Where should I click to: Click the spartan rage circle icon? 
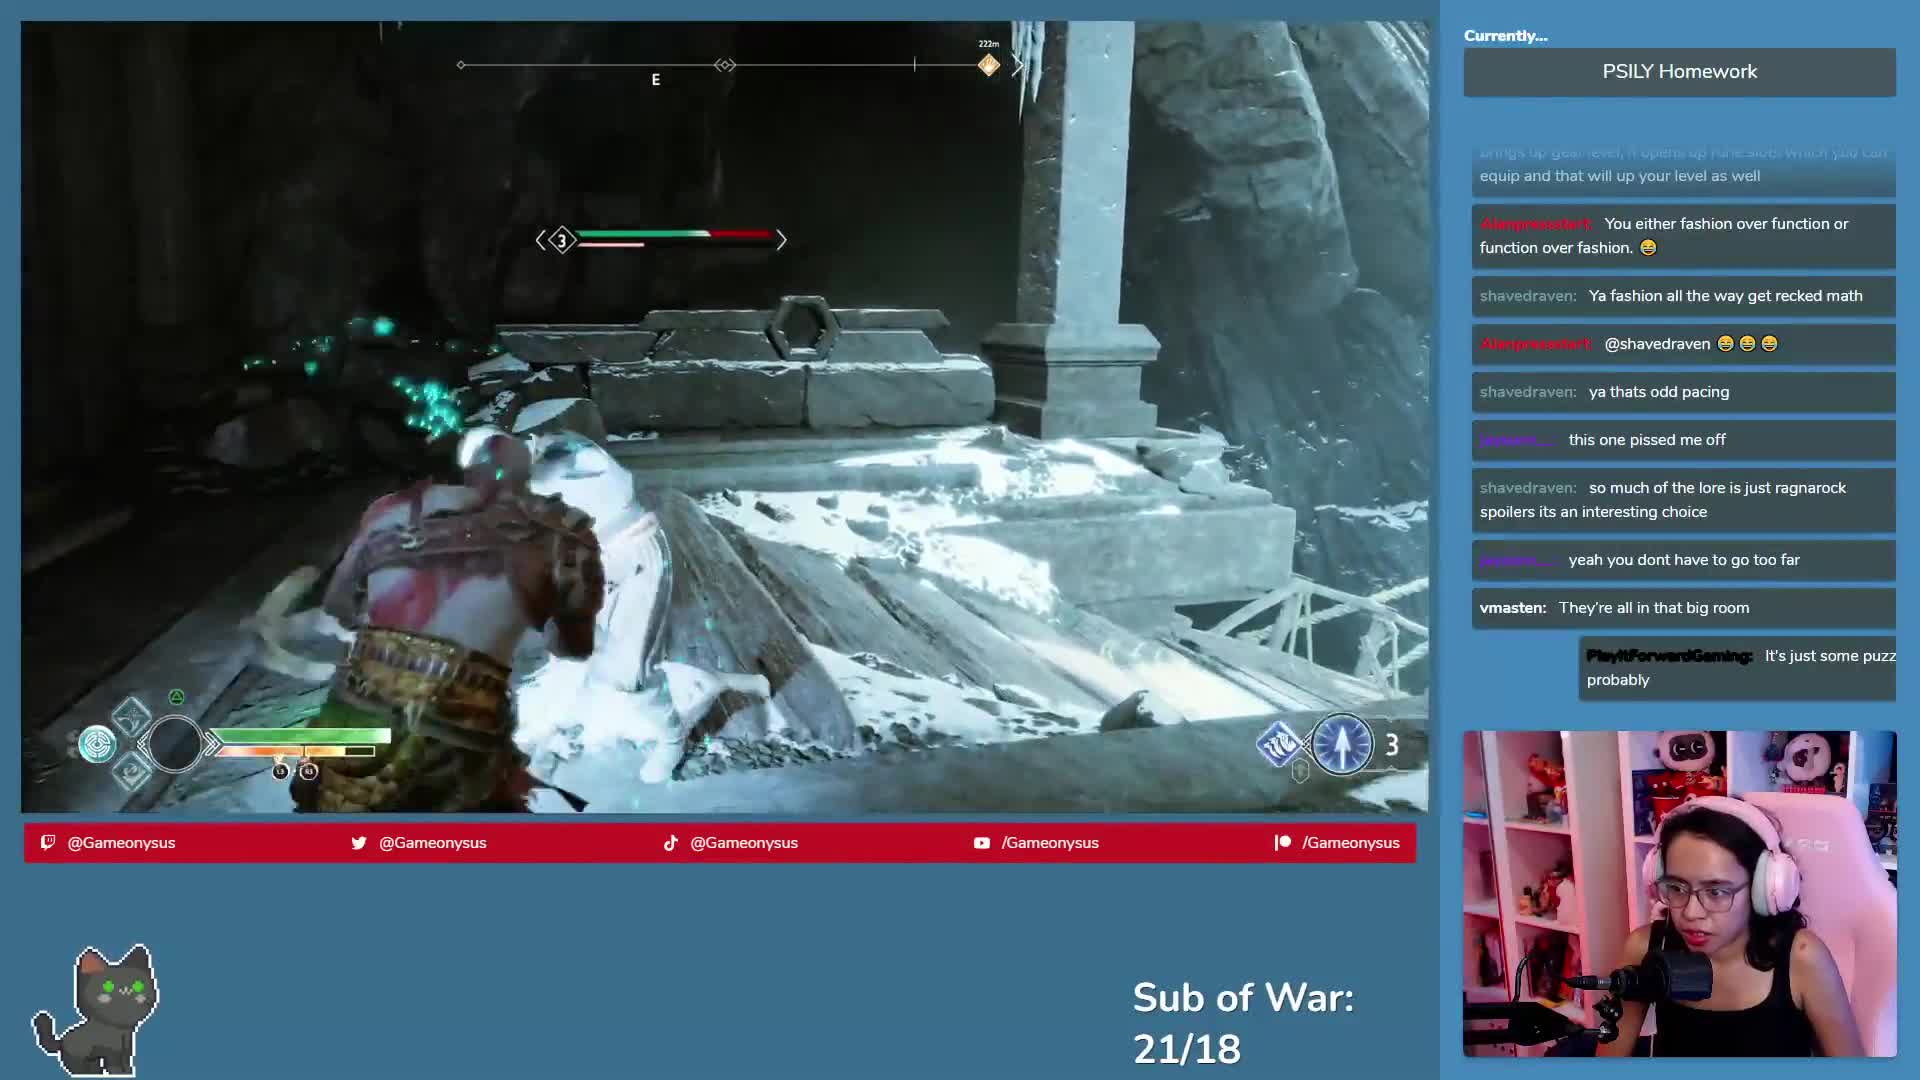[175, 744]
